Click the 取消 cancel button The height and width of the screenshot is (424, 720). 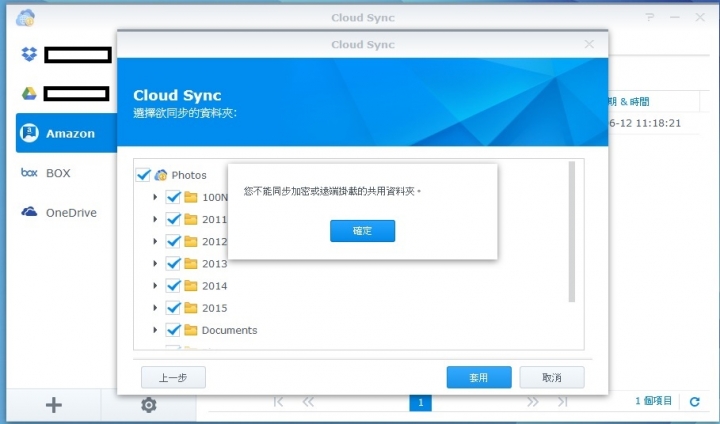552,377
